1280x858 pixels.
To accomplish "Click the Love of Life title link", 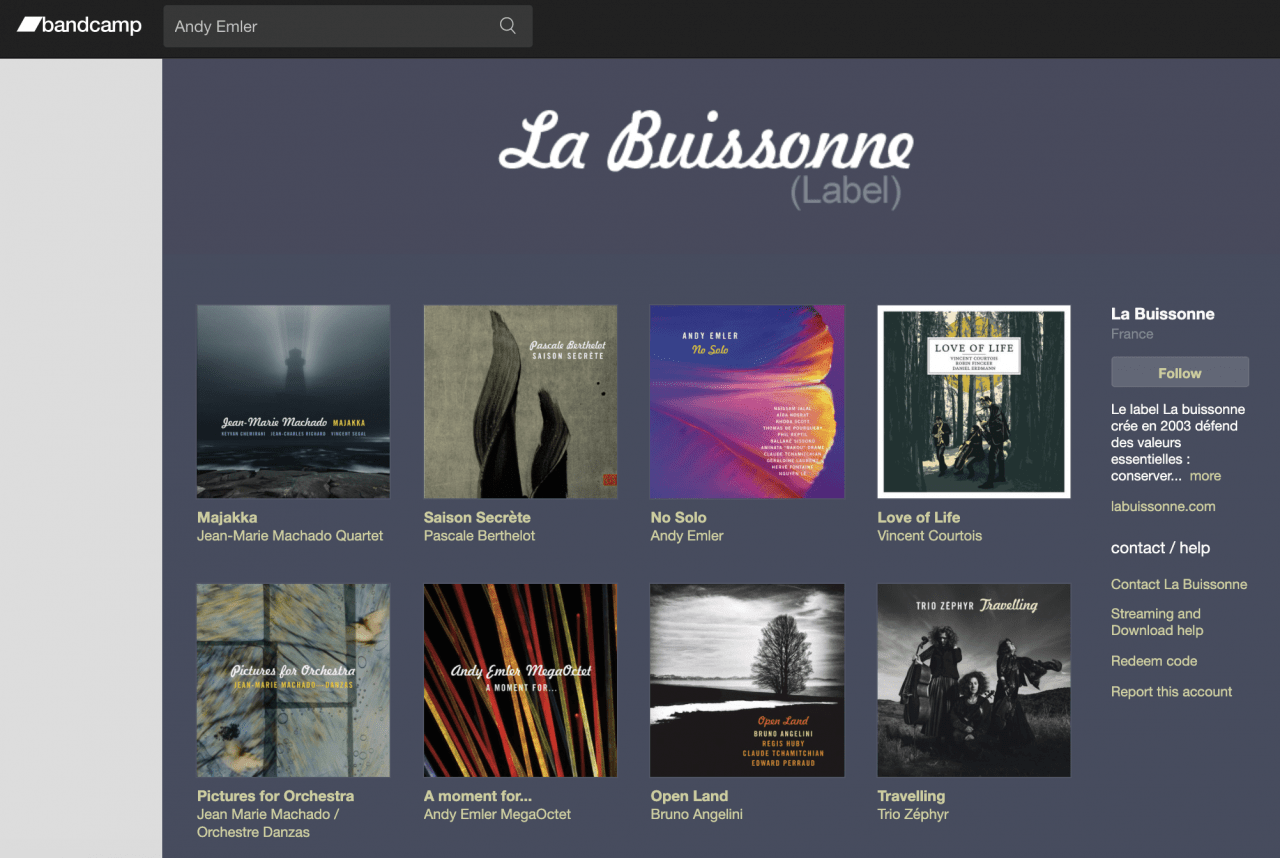I will (919, 517).
